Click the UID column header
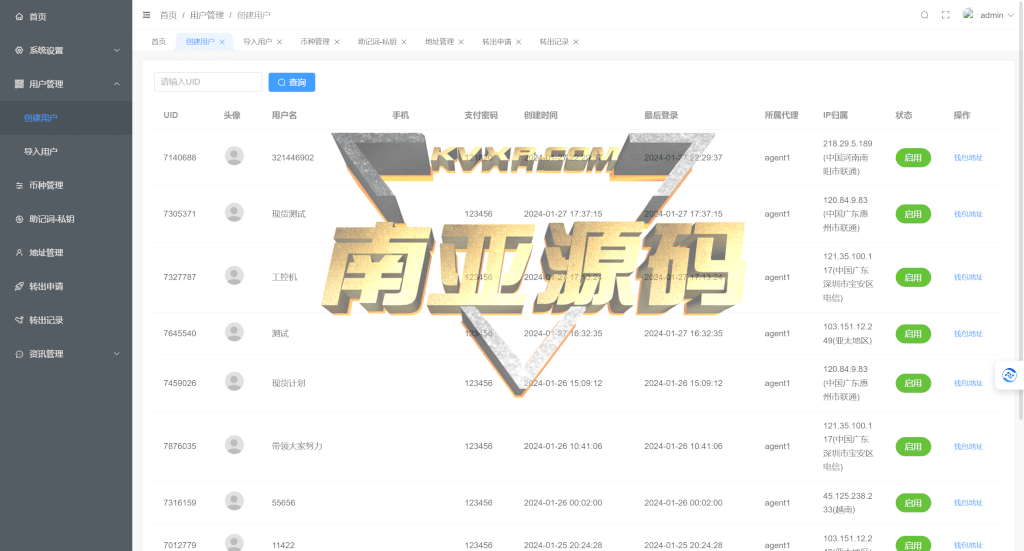The image size is (1024, 551). coord(170,116)
